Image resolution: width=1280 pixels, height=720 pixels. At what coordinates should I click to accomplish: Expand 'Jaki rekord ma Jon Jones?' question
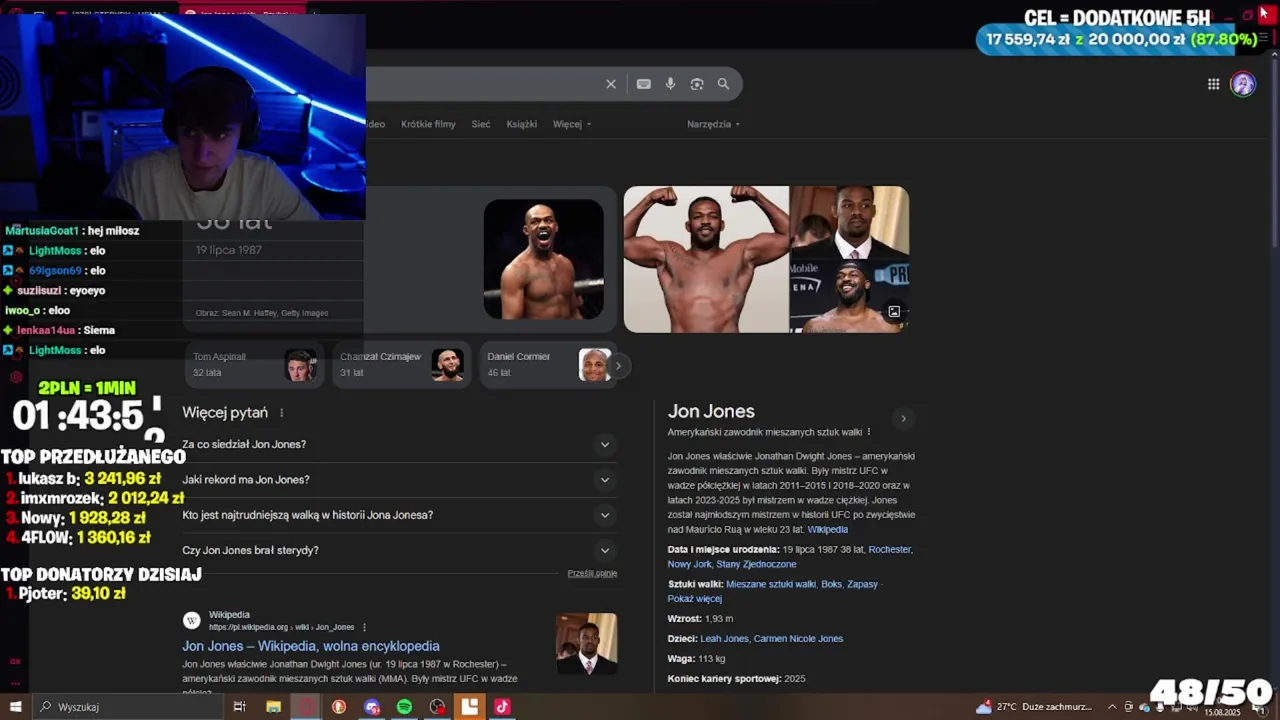[399, 480]
